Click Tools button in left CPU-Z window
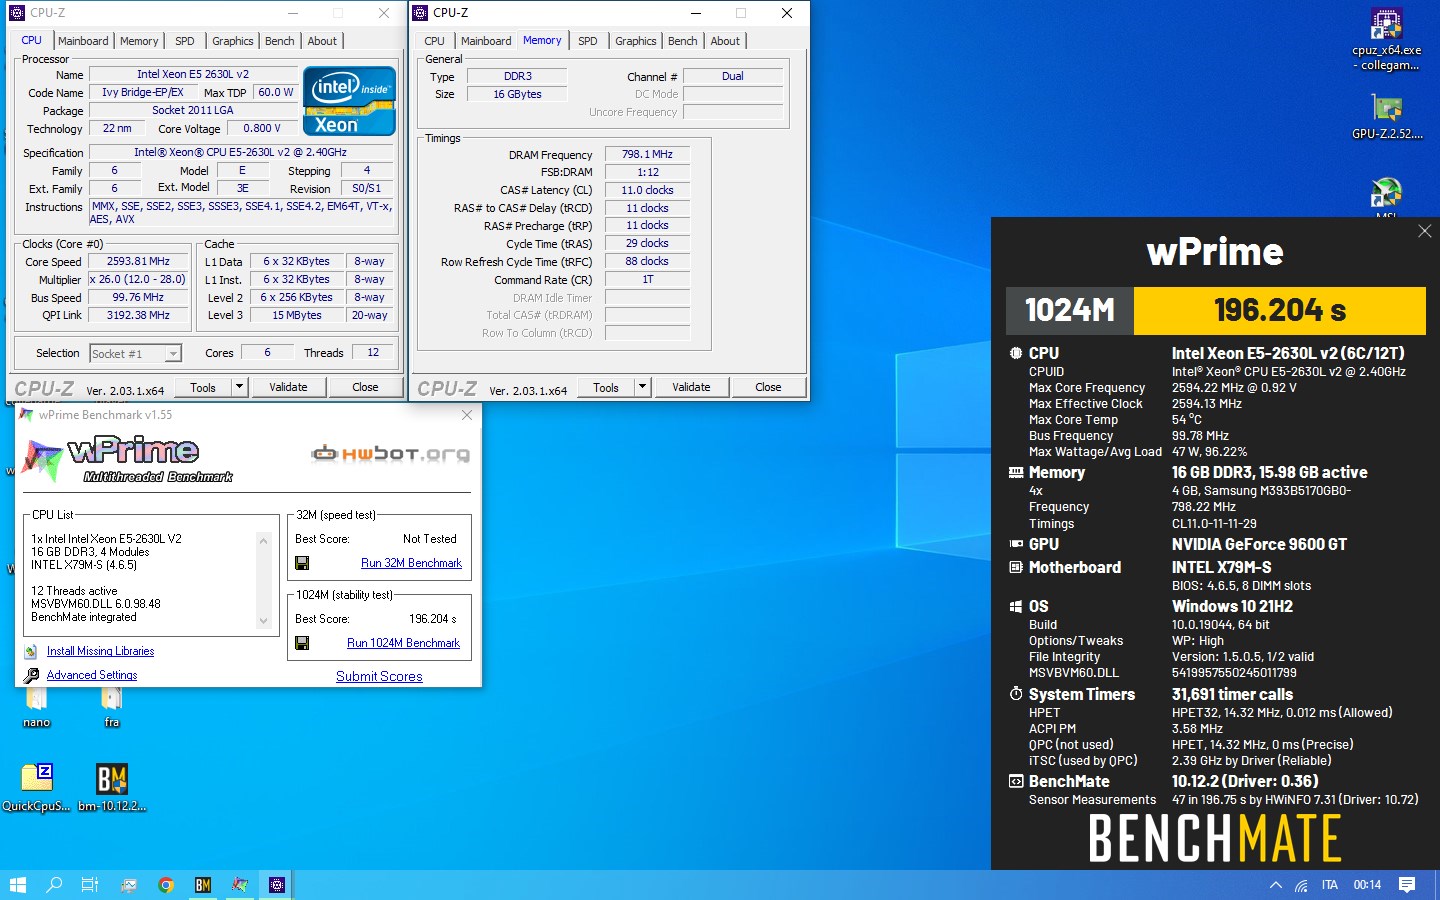The height and width of the screenshot is (900, 1440). point(203,387)
